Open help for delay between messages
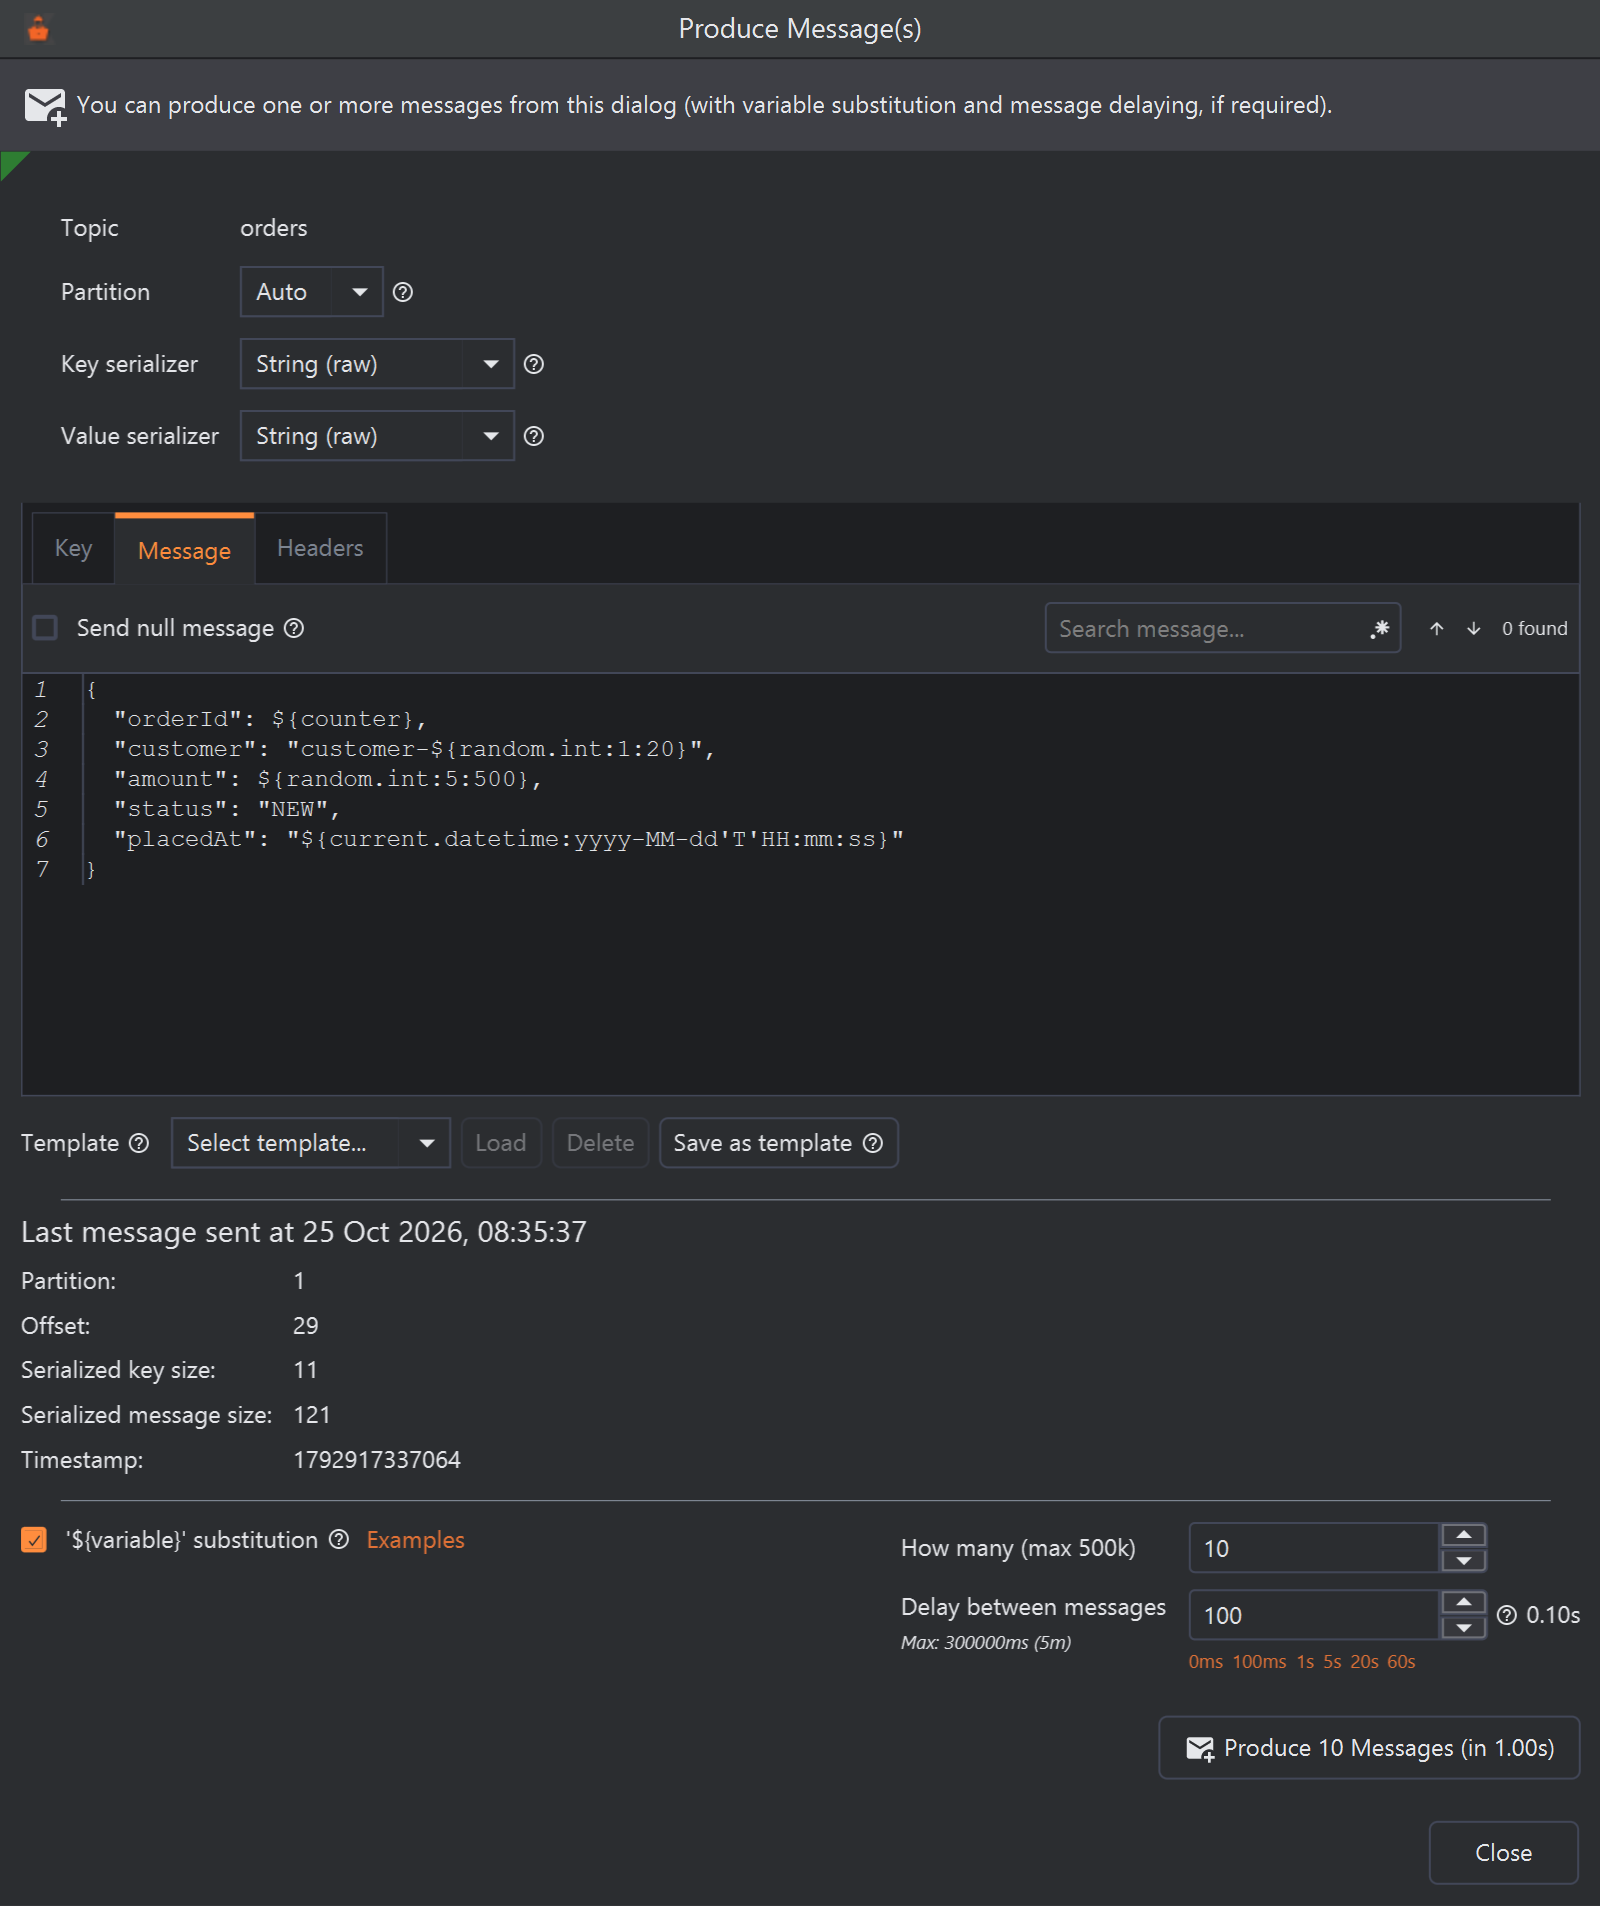This screenshot has height=1906, width=1600. coord(1507,1615)
